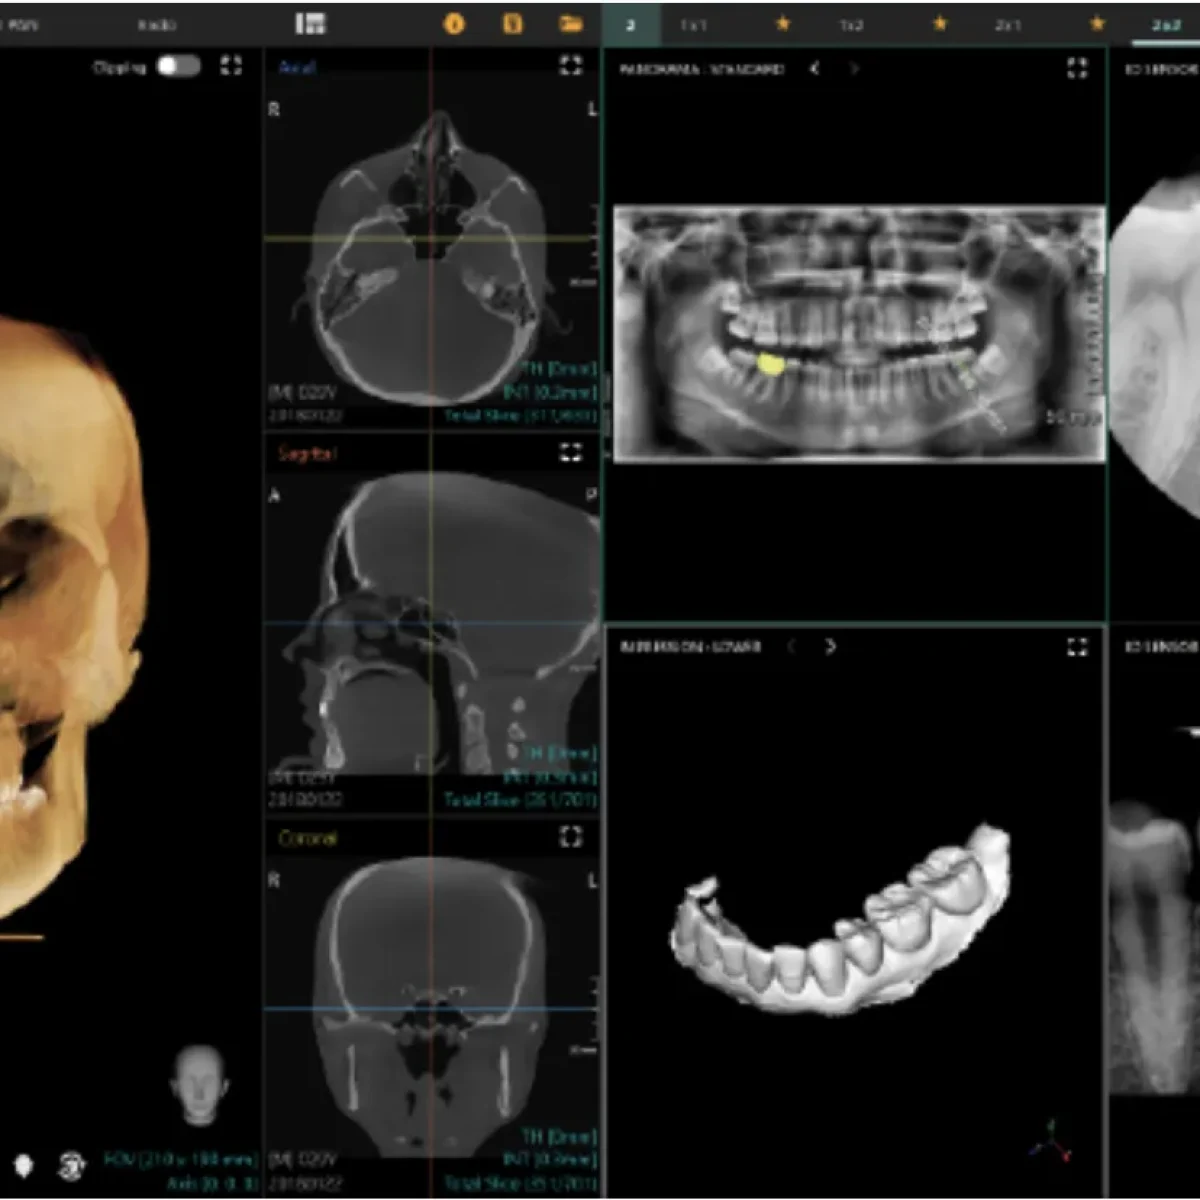The width and height of the screenshot is (1200, 1200).
Task: Open the orange folder icon
Action: tap(571, 24)
